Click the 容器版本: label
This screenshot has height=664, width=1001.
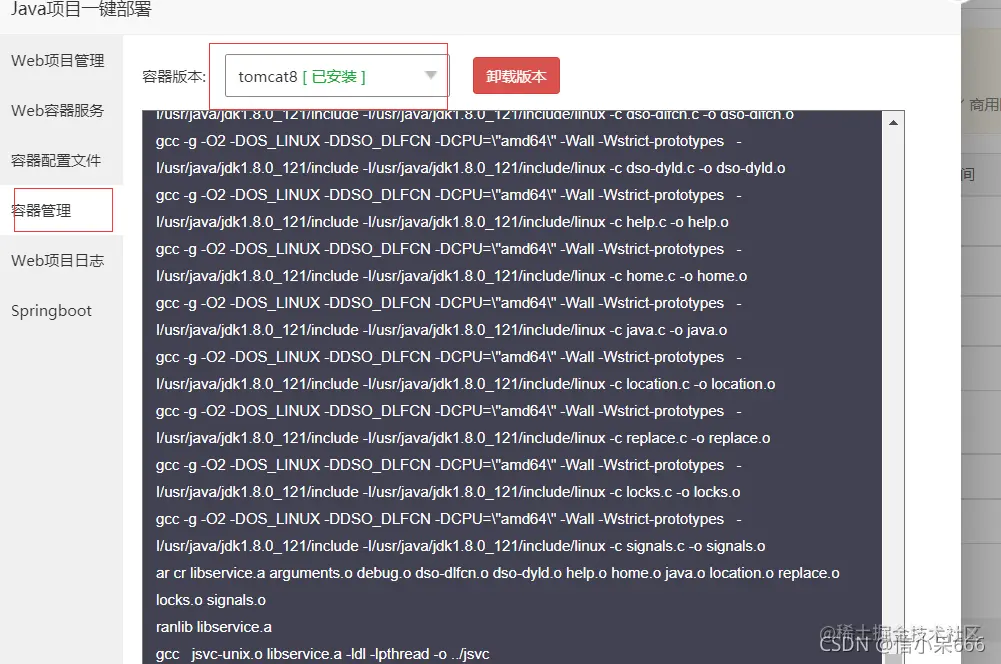point(174,77)
